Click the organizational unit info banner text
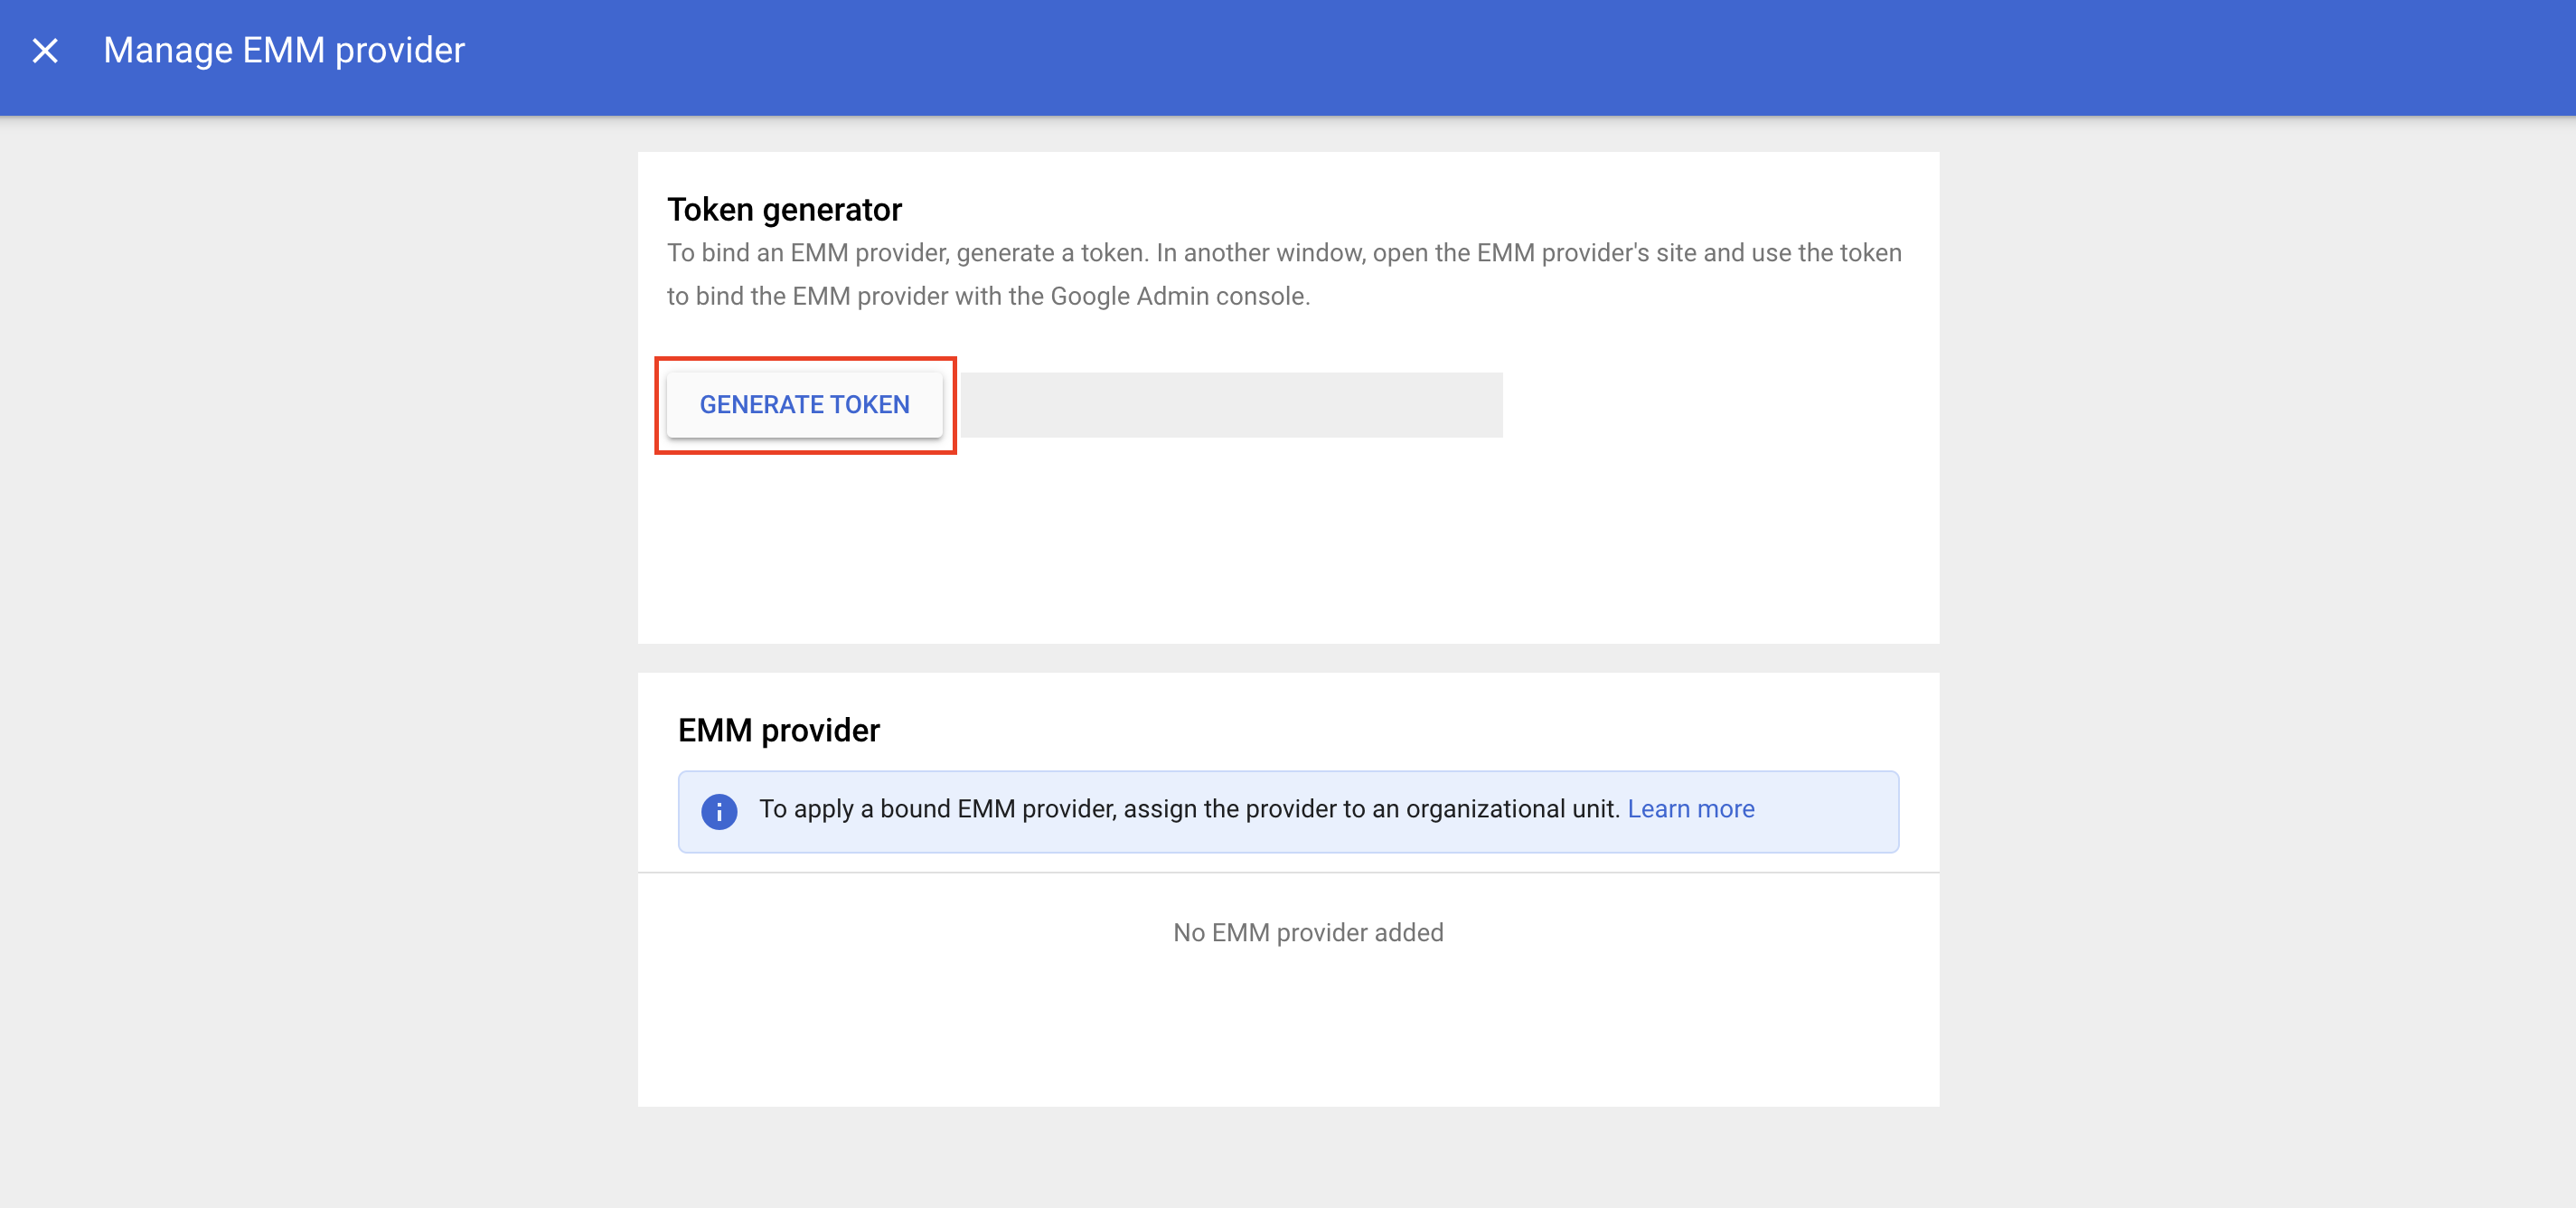This screenshot has width=2576, height=1208. (x=1189, y=809)
